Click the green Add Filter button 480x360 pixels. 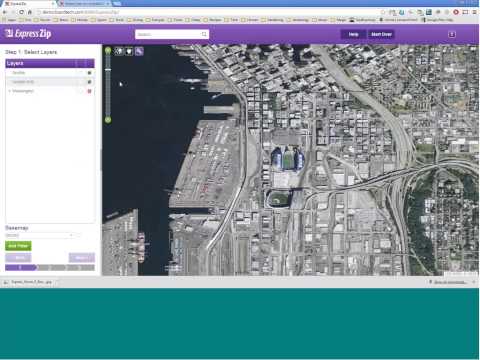(x=18, y=246)
